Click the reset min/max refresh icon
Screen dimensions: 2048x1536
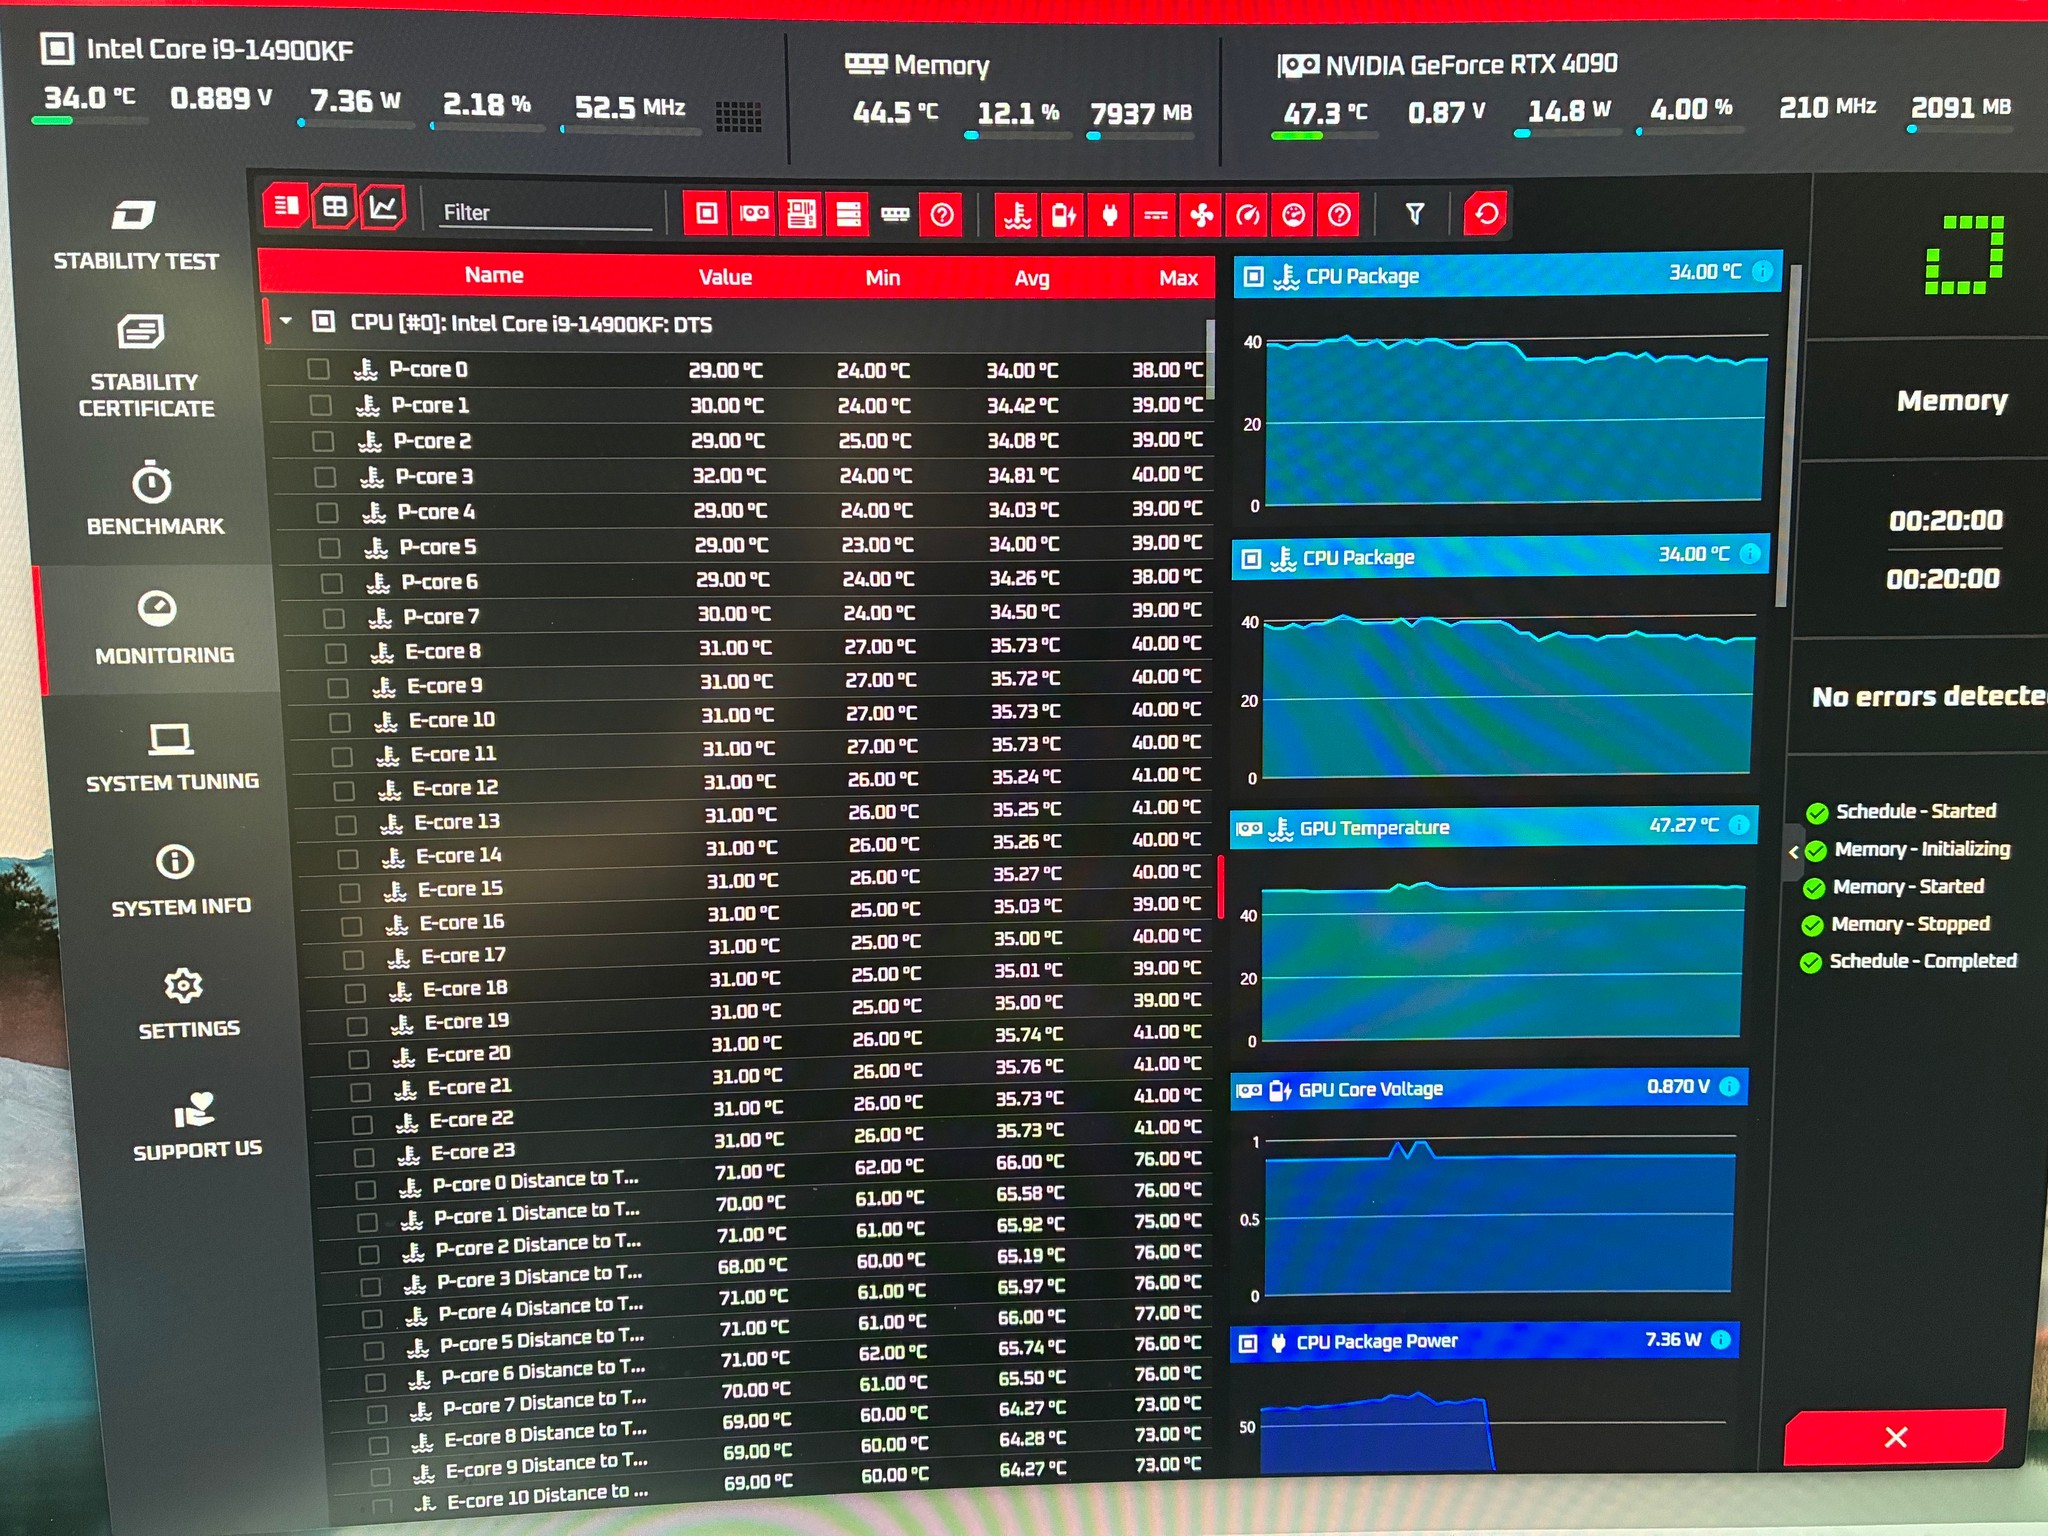1486,214
